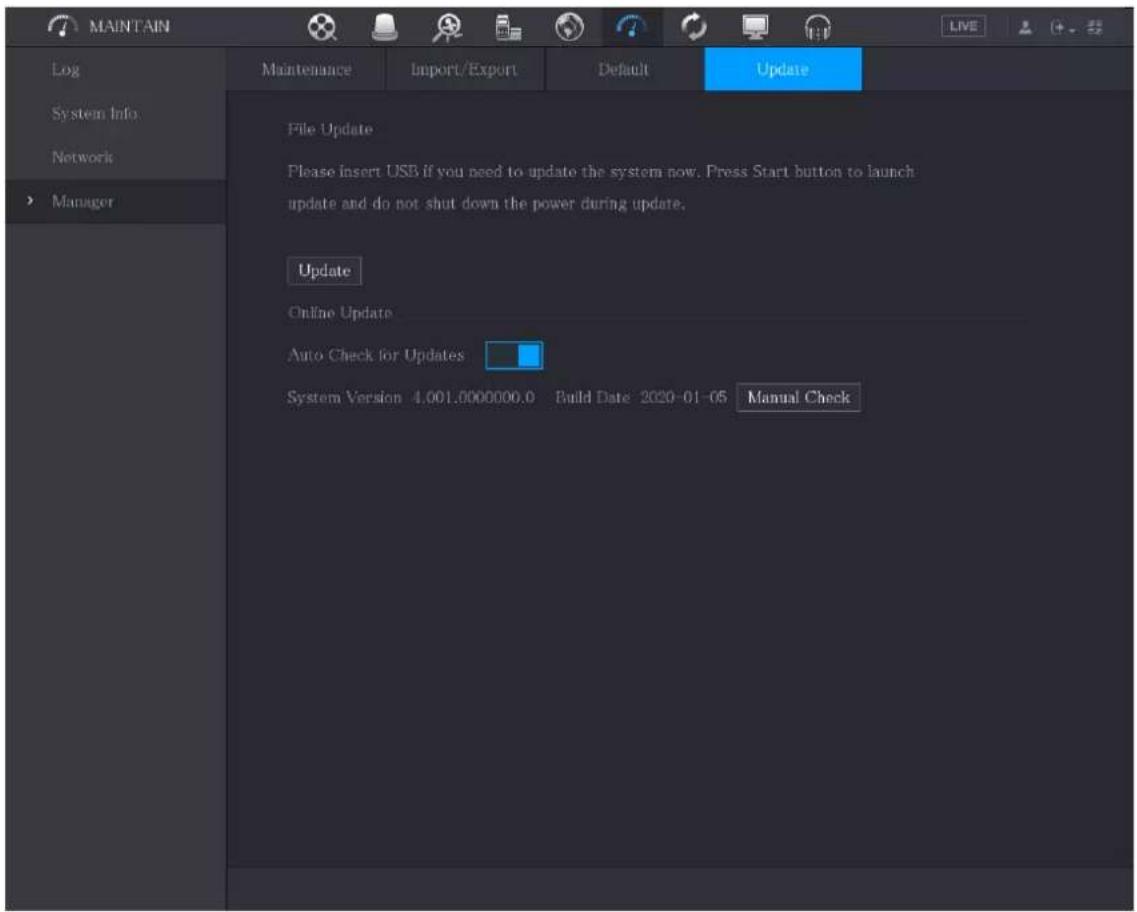
Task: Select the Update tab
Action: 783,70
